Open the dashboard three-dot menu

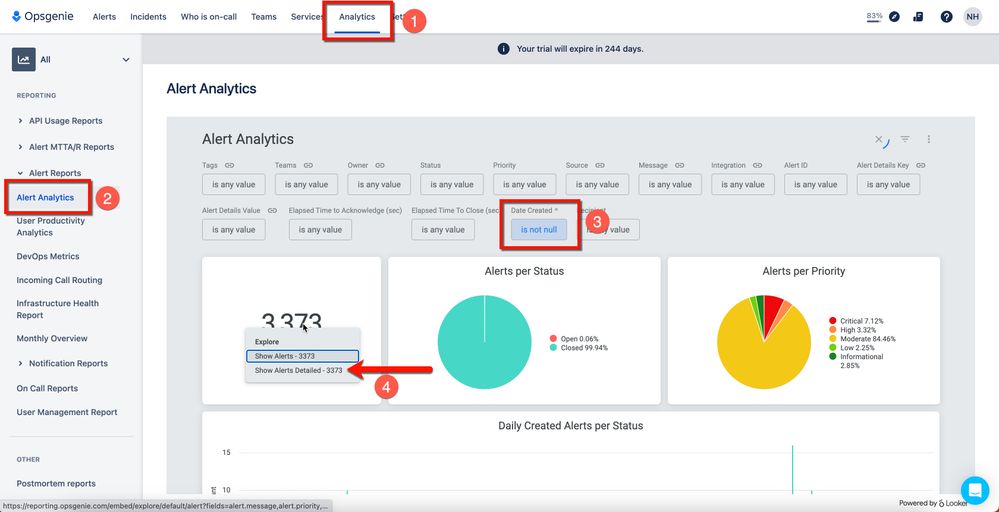pyautogui.click(x=929, y=139)
